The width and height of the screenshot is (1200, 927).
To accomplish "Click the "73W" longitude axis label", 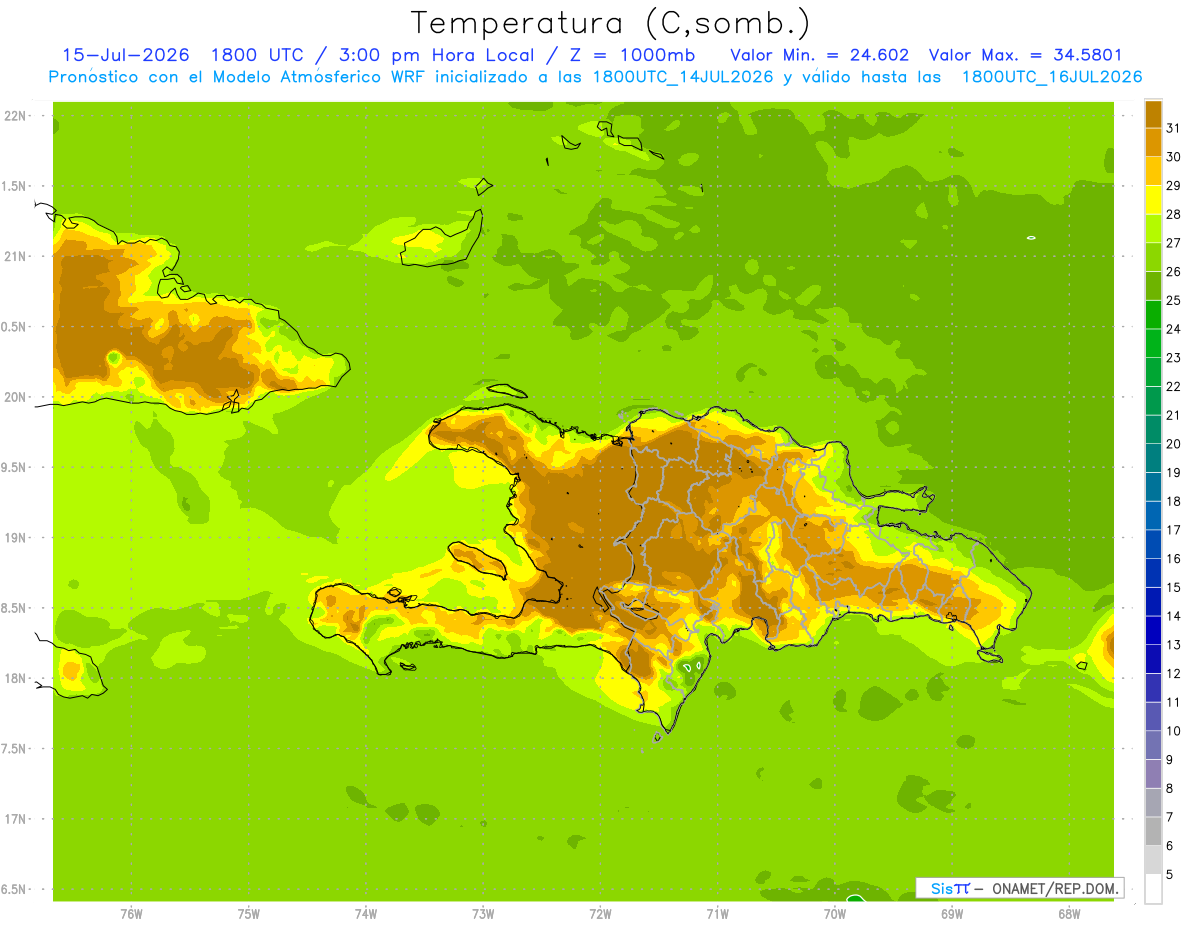I will click(x=483, y=915).
